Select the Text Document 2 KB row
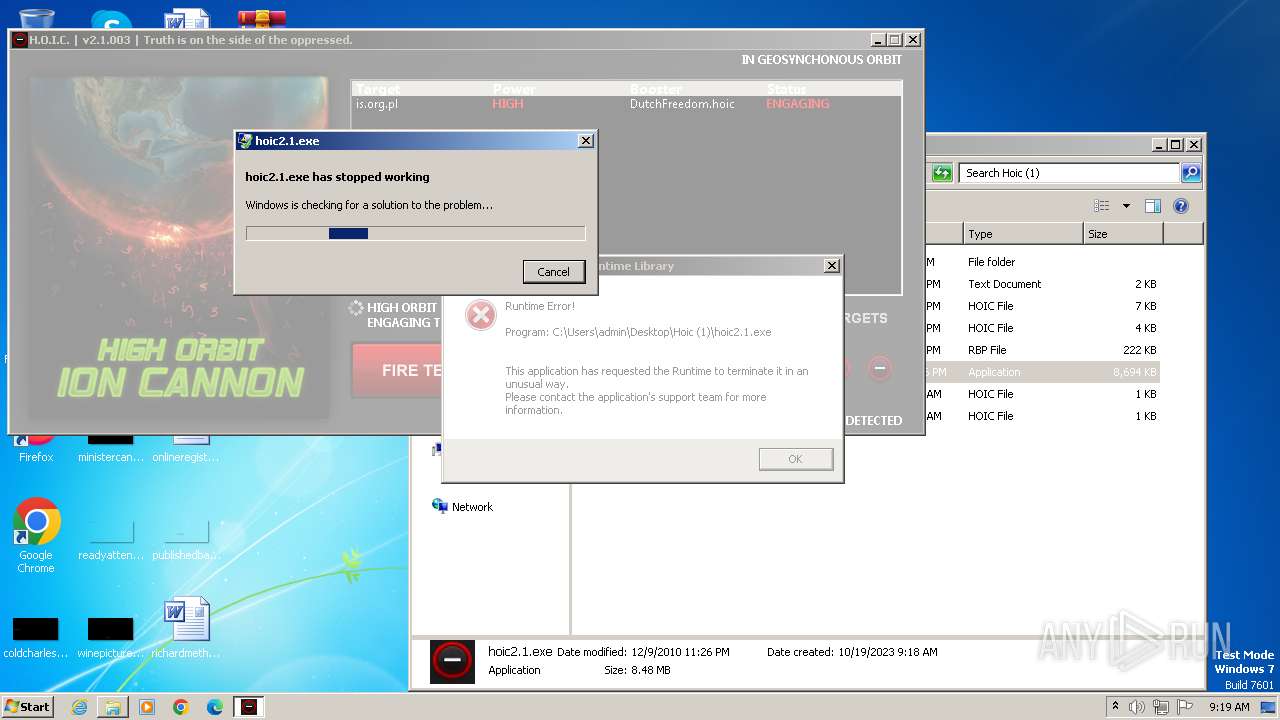1280x720 pixels. 1043,284
